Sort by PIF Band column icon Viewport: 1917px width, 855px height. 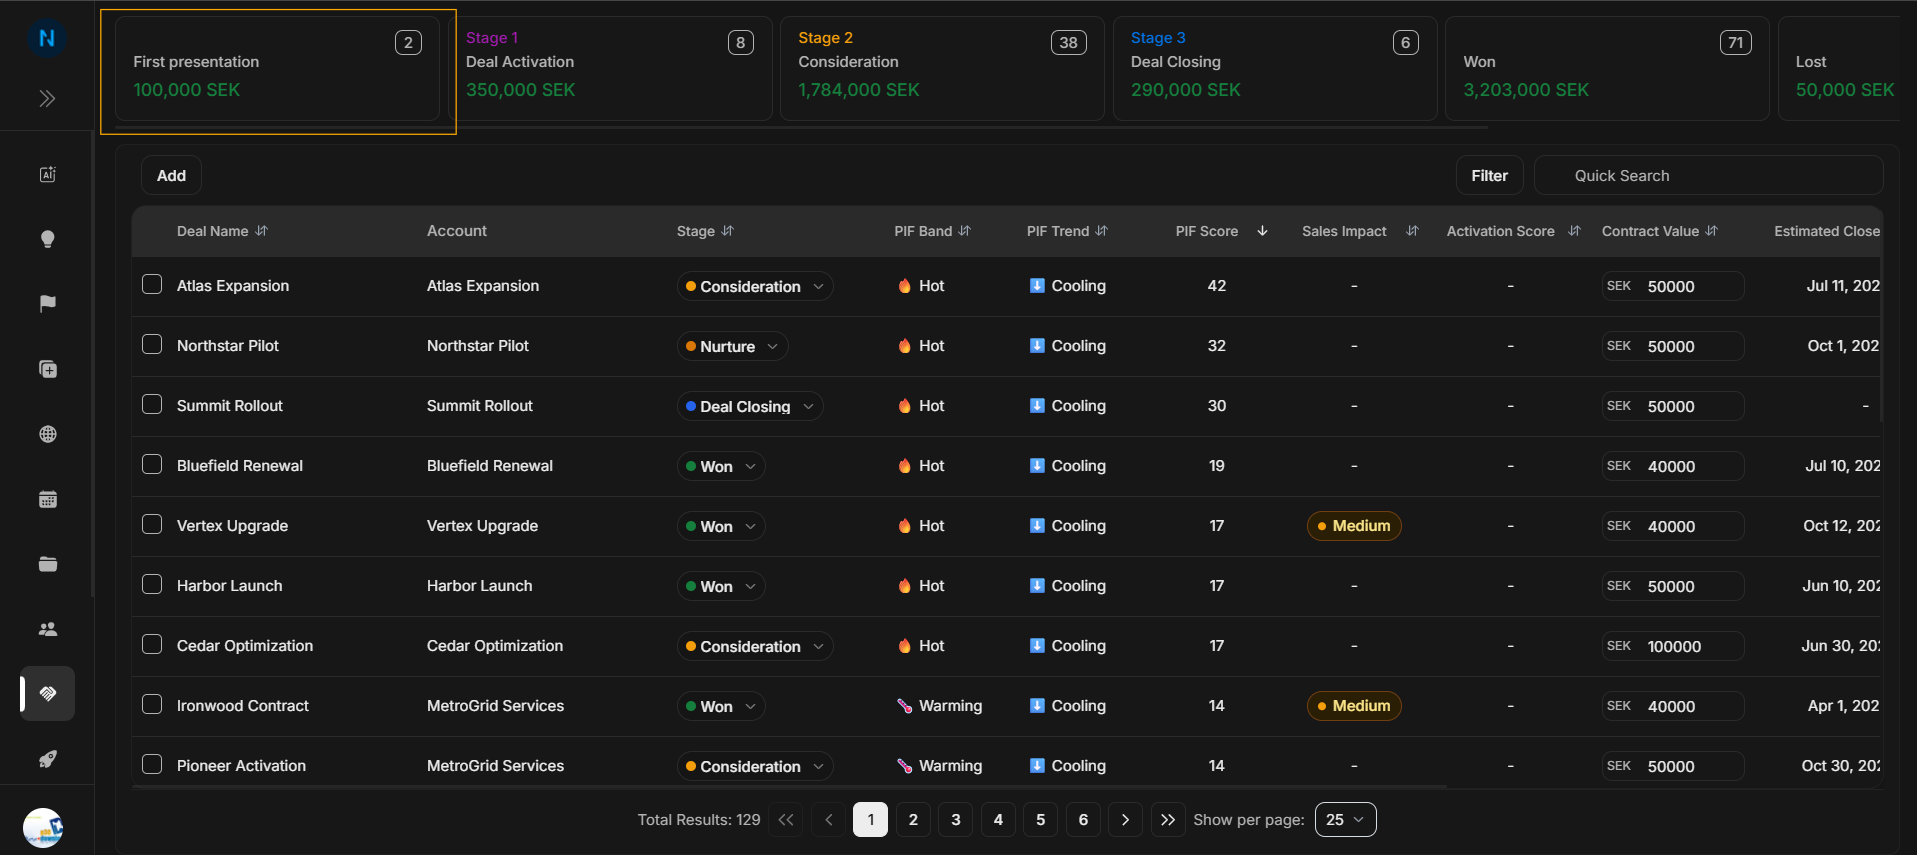coord(965,231)
